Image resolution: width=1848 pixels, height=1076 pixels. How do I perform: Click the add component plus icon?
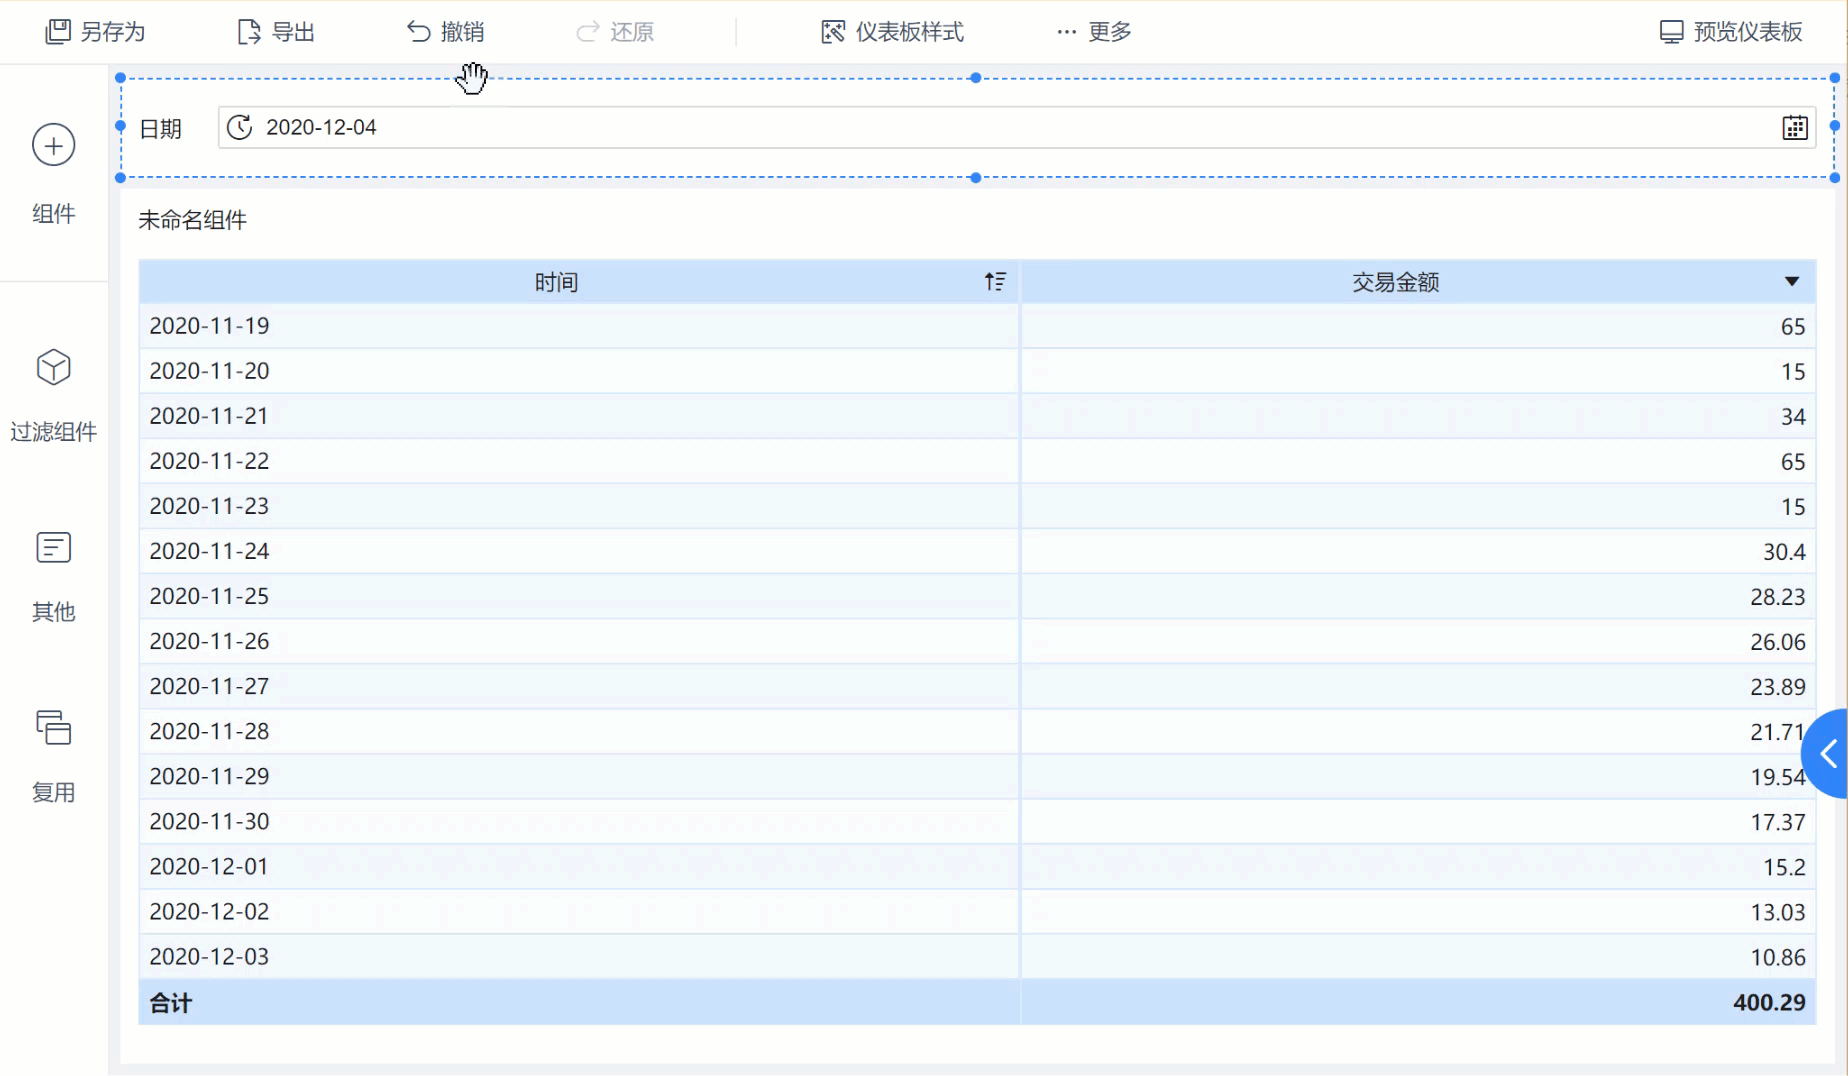point(53,145)
